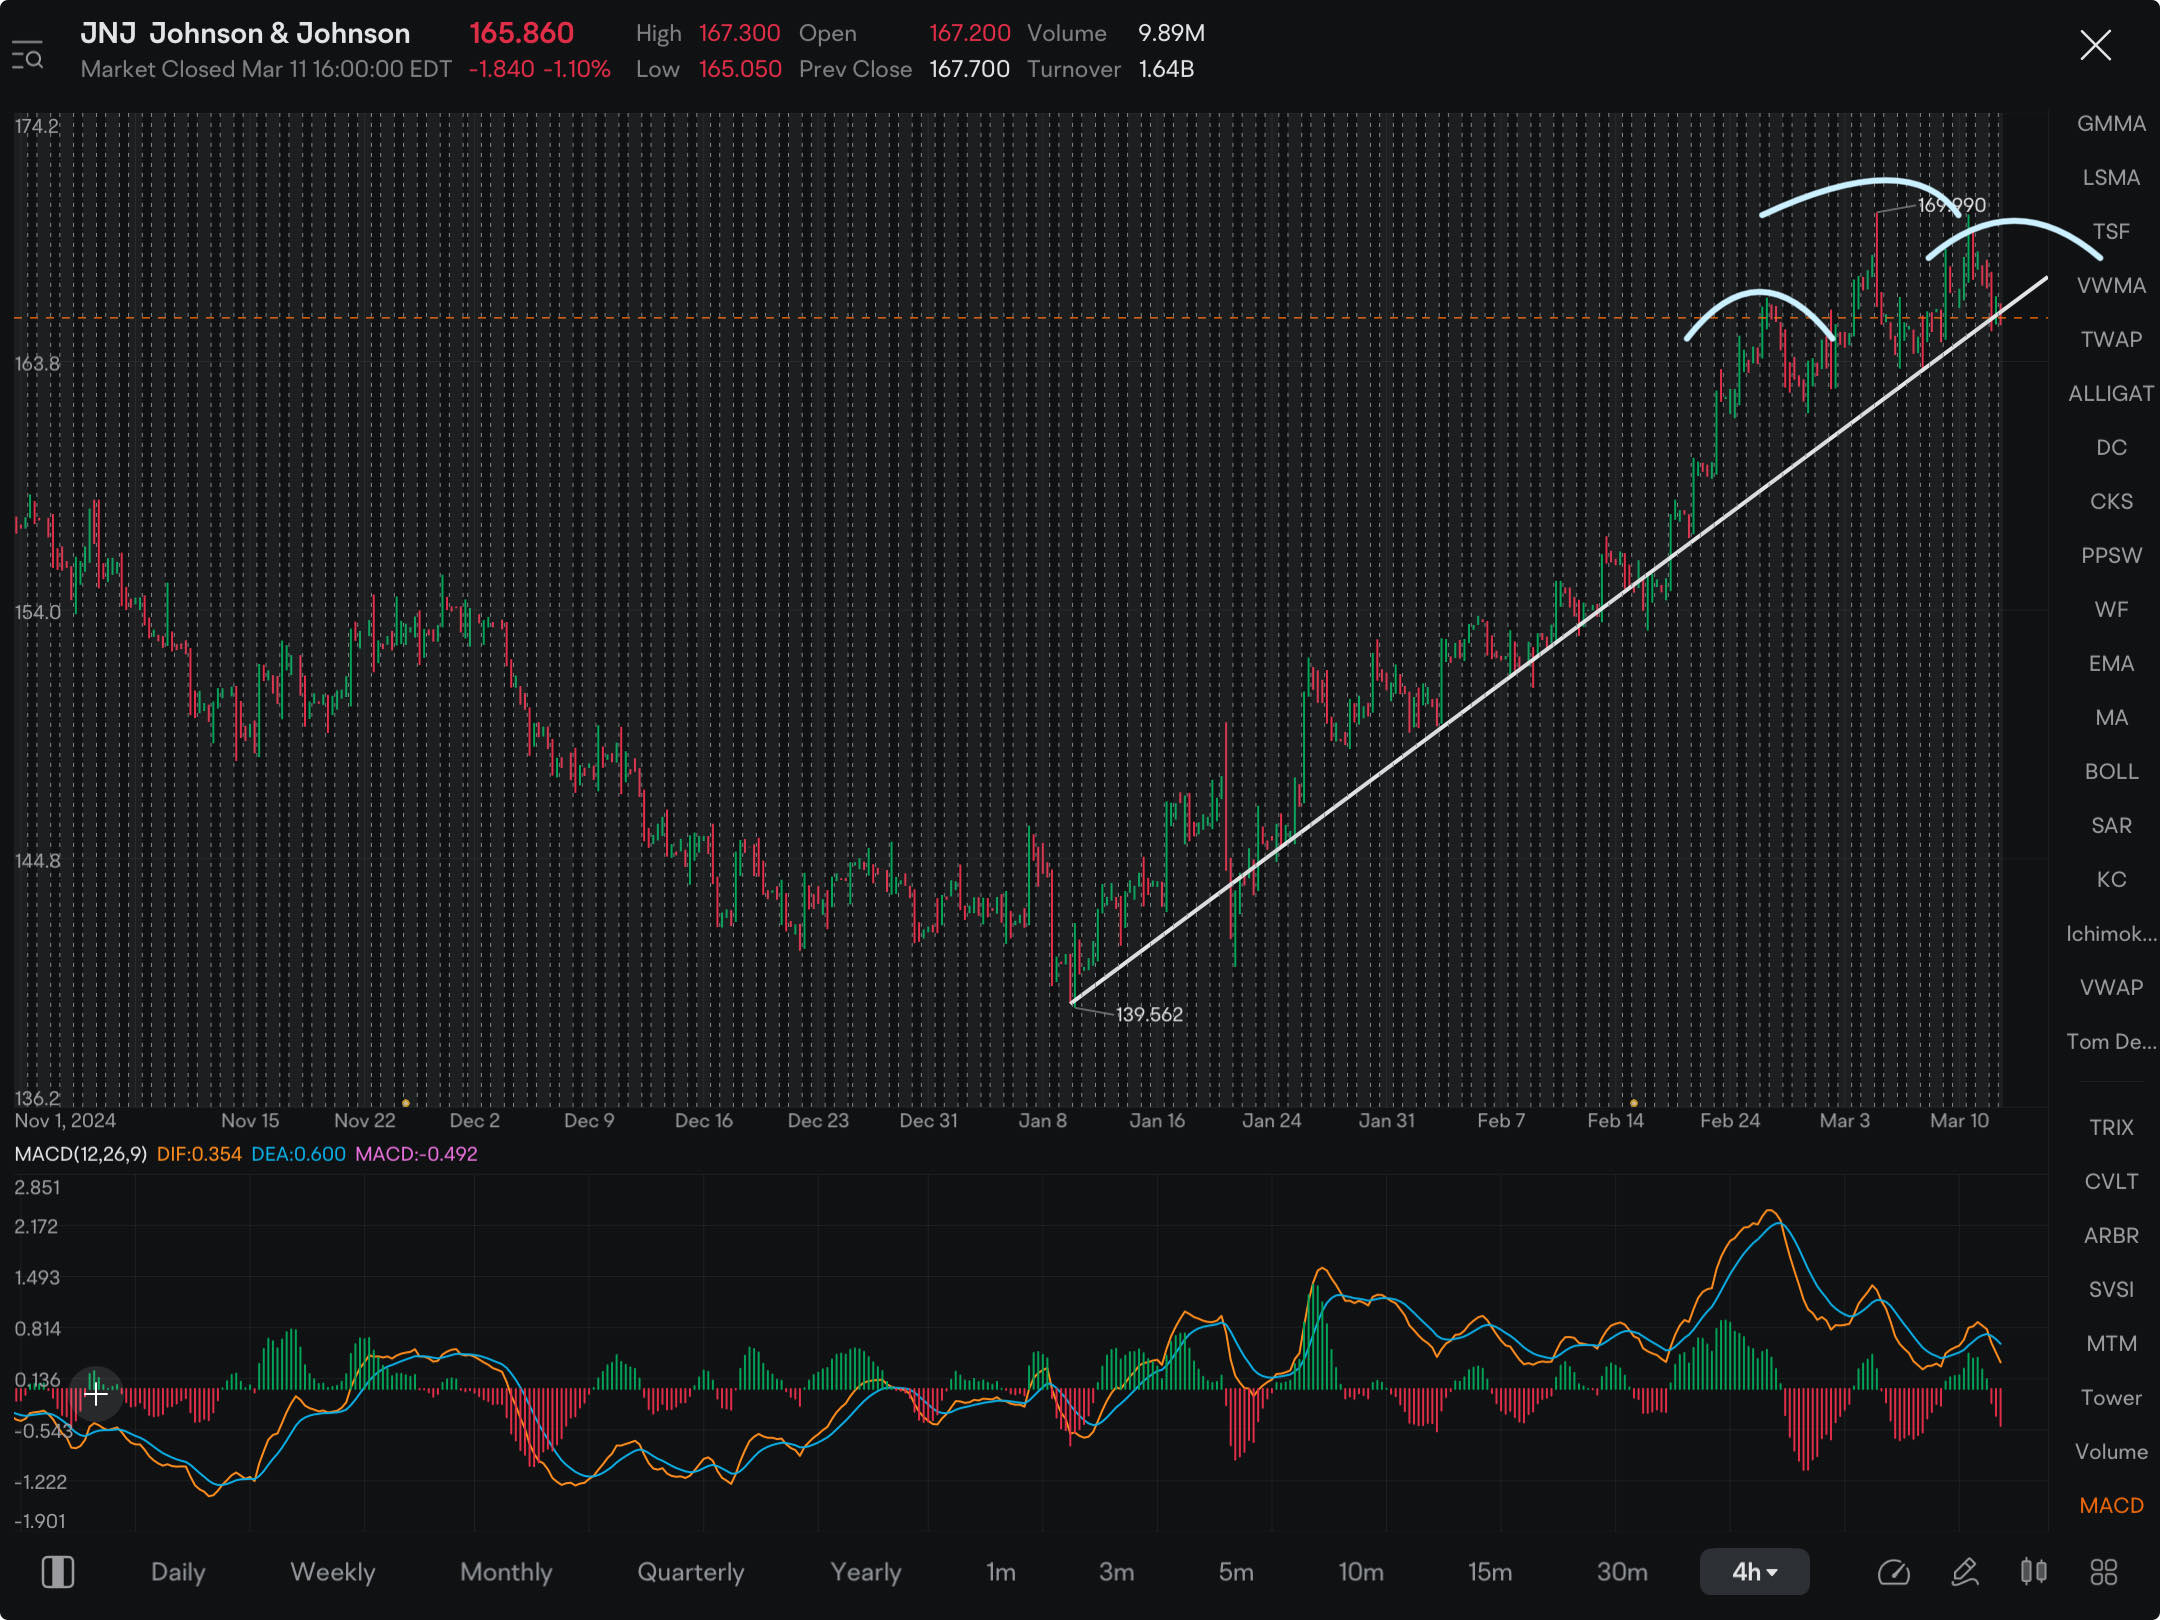This screenshot has width=2160, height=1620.
Task: Select the 30m interval
Action: point(1622,1572)
